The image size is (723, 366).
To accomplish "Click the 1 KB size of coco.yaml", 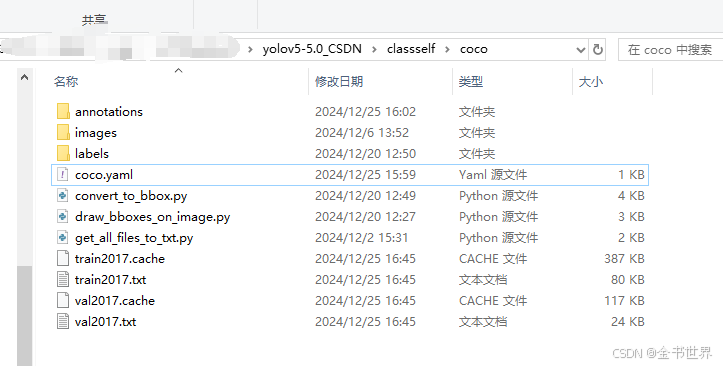I will (631, 175).
